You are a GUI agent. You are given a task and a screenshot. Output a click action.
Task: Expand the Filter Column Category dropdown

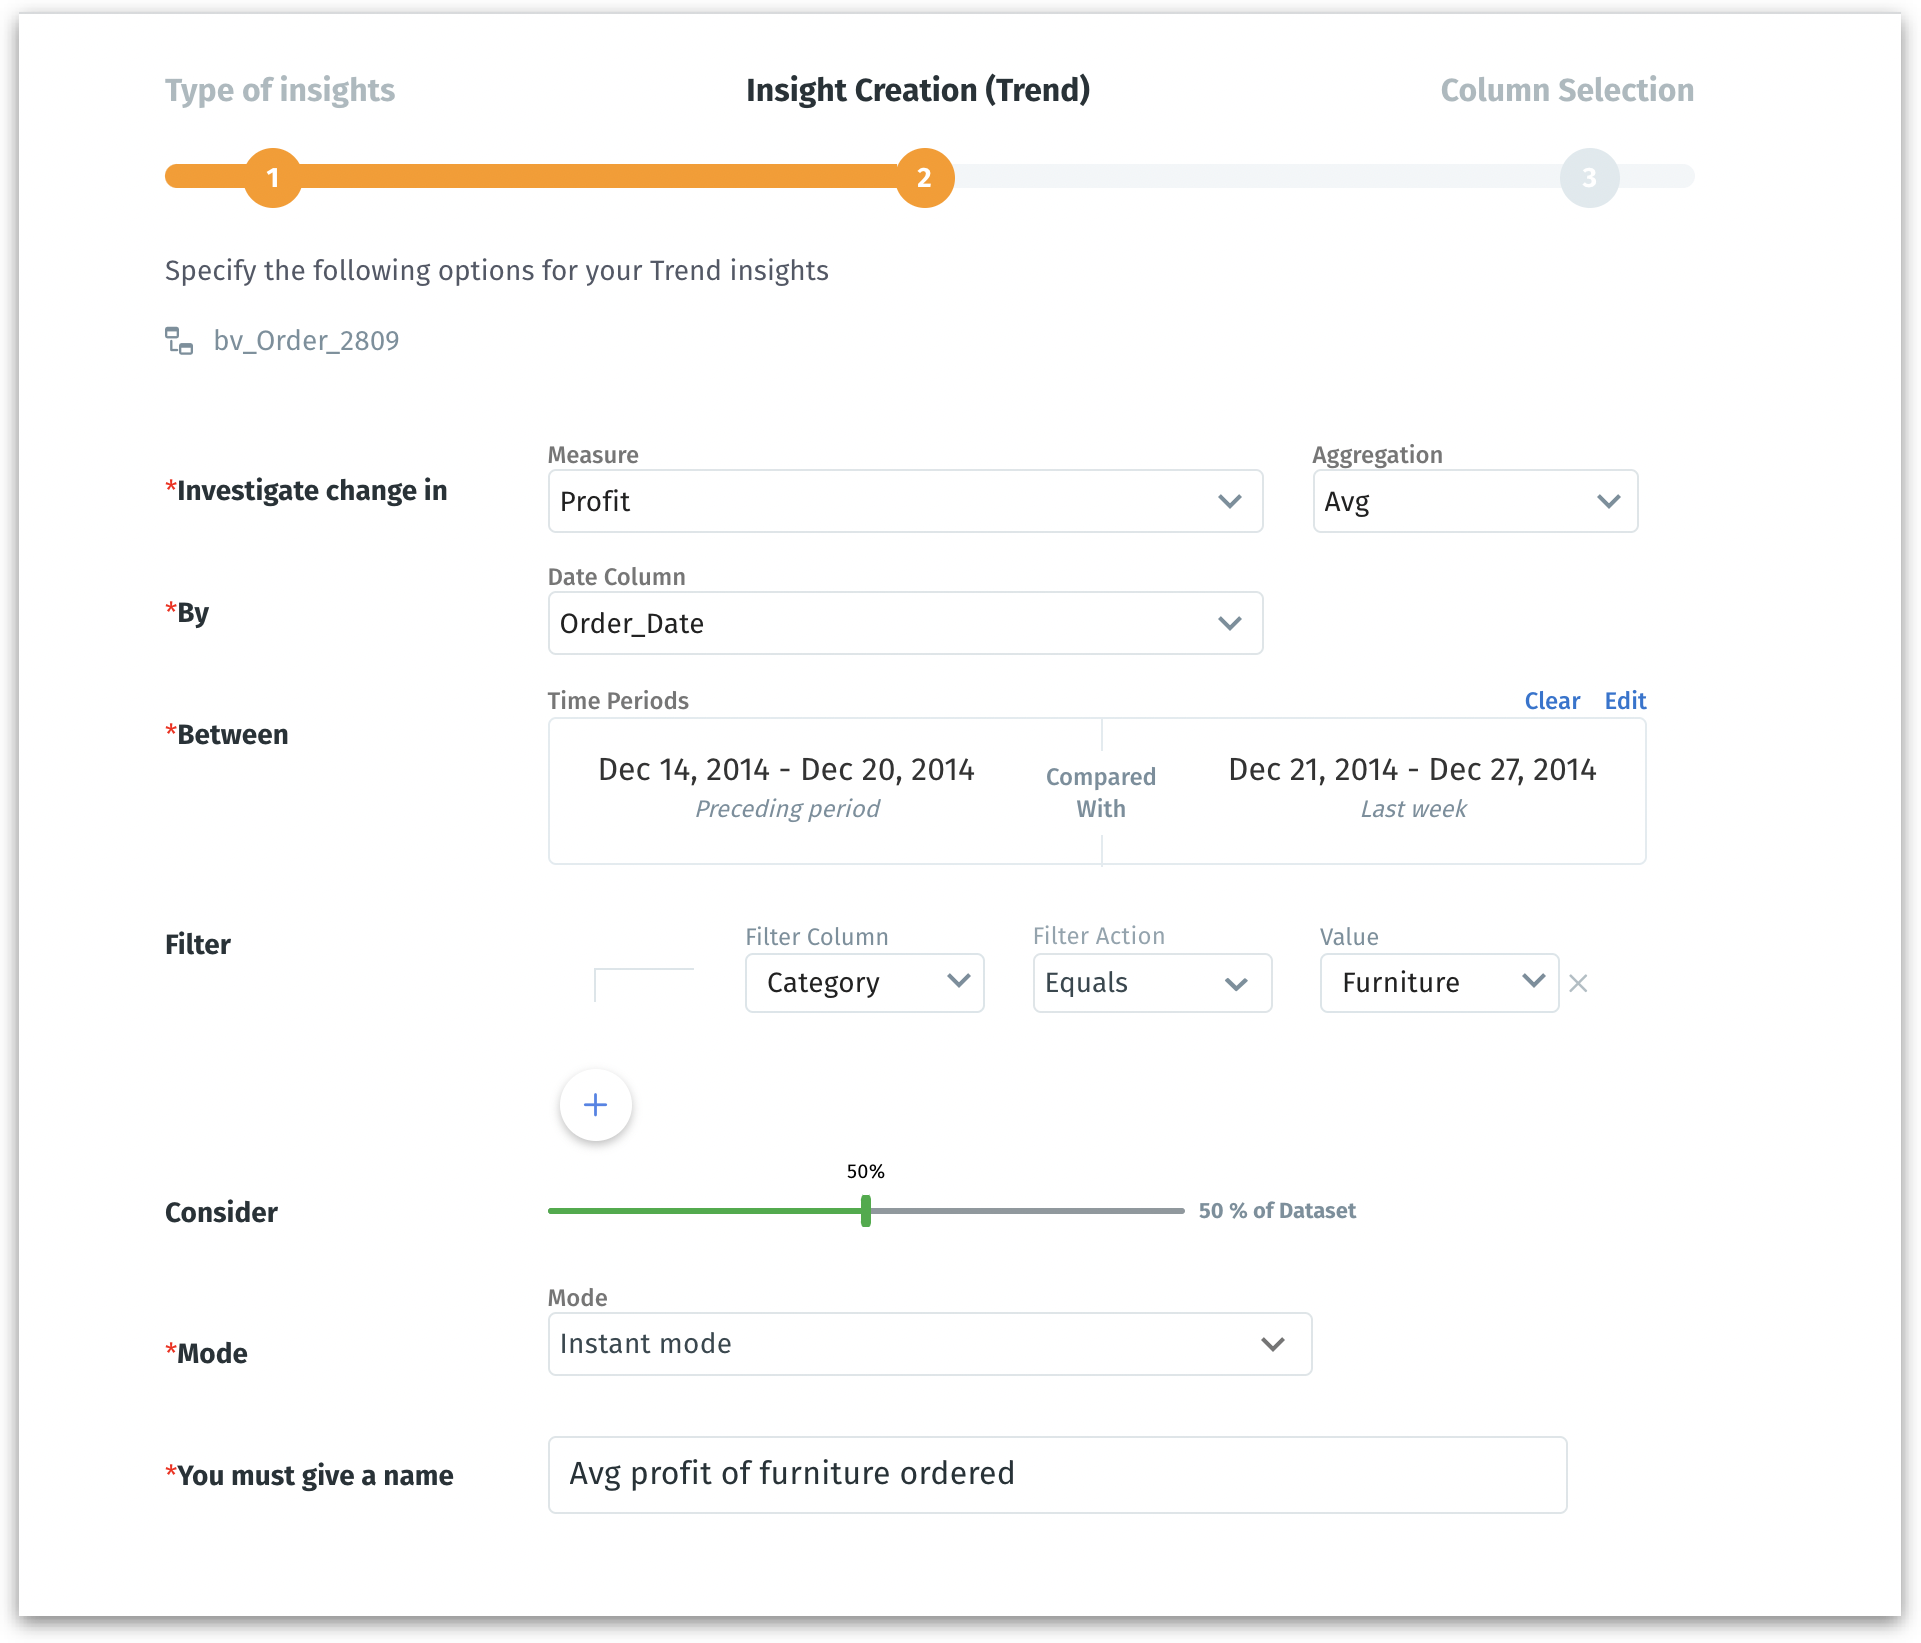(x=864, y=983)
